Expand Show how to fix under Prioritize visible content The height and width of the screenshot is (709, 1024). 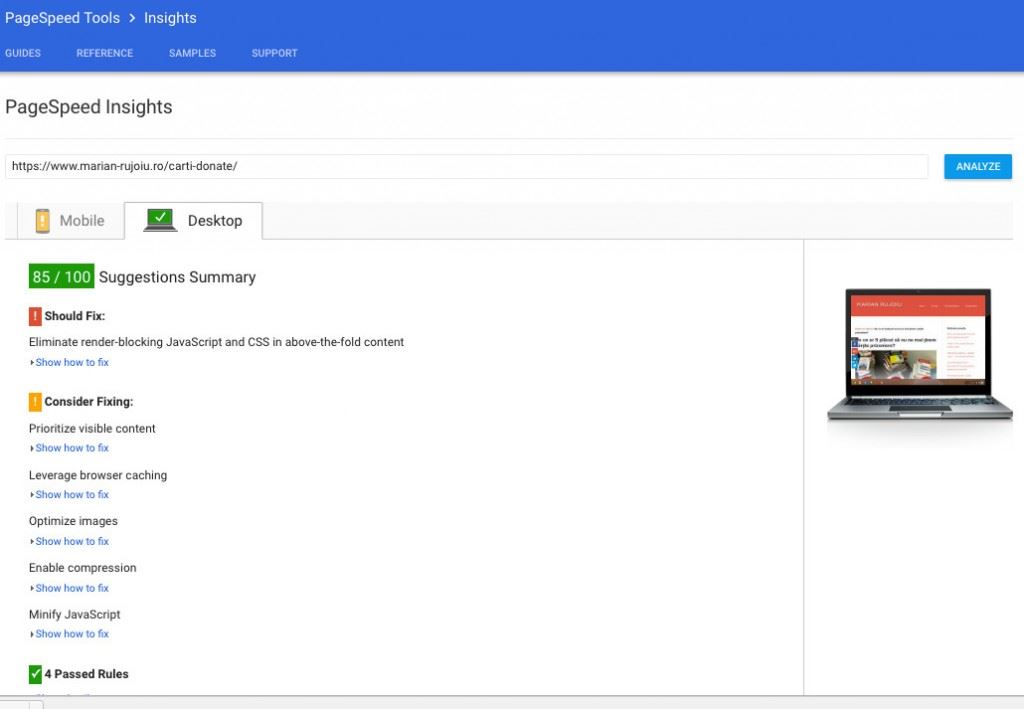pos(71,447)
